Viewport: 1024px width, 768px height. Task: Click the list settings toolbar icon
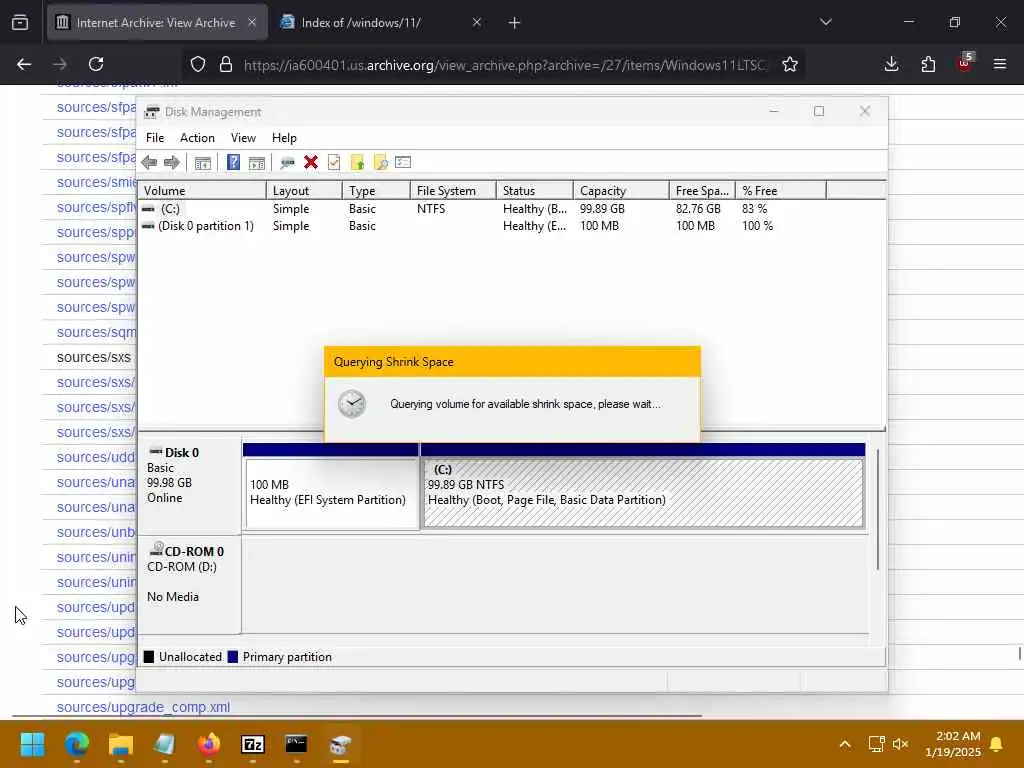[403, 162]
